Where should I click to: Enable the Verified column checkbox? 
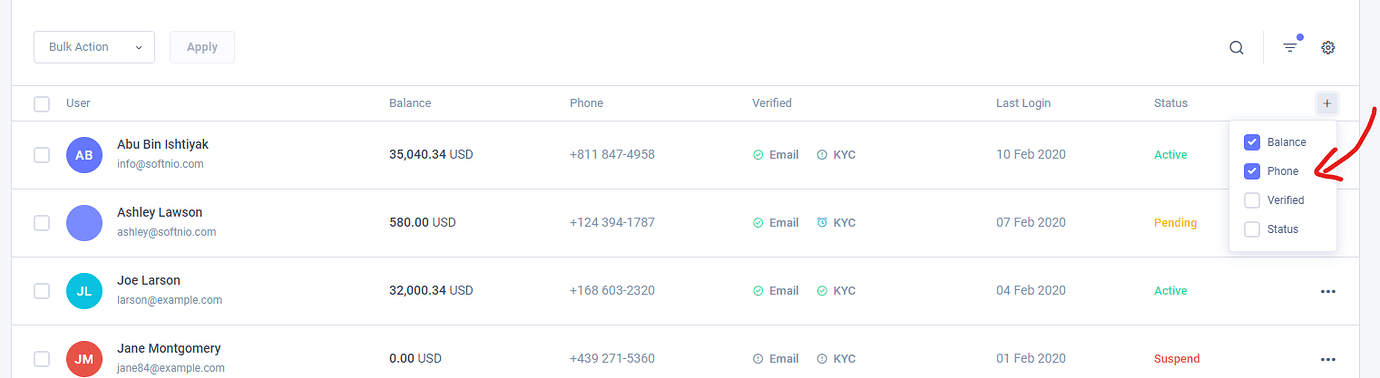1252,200
